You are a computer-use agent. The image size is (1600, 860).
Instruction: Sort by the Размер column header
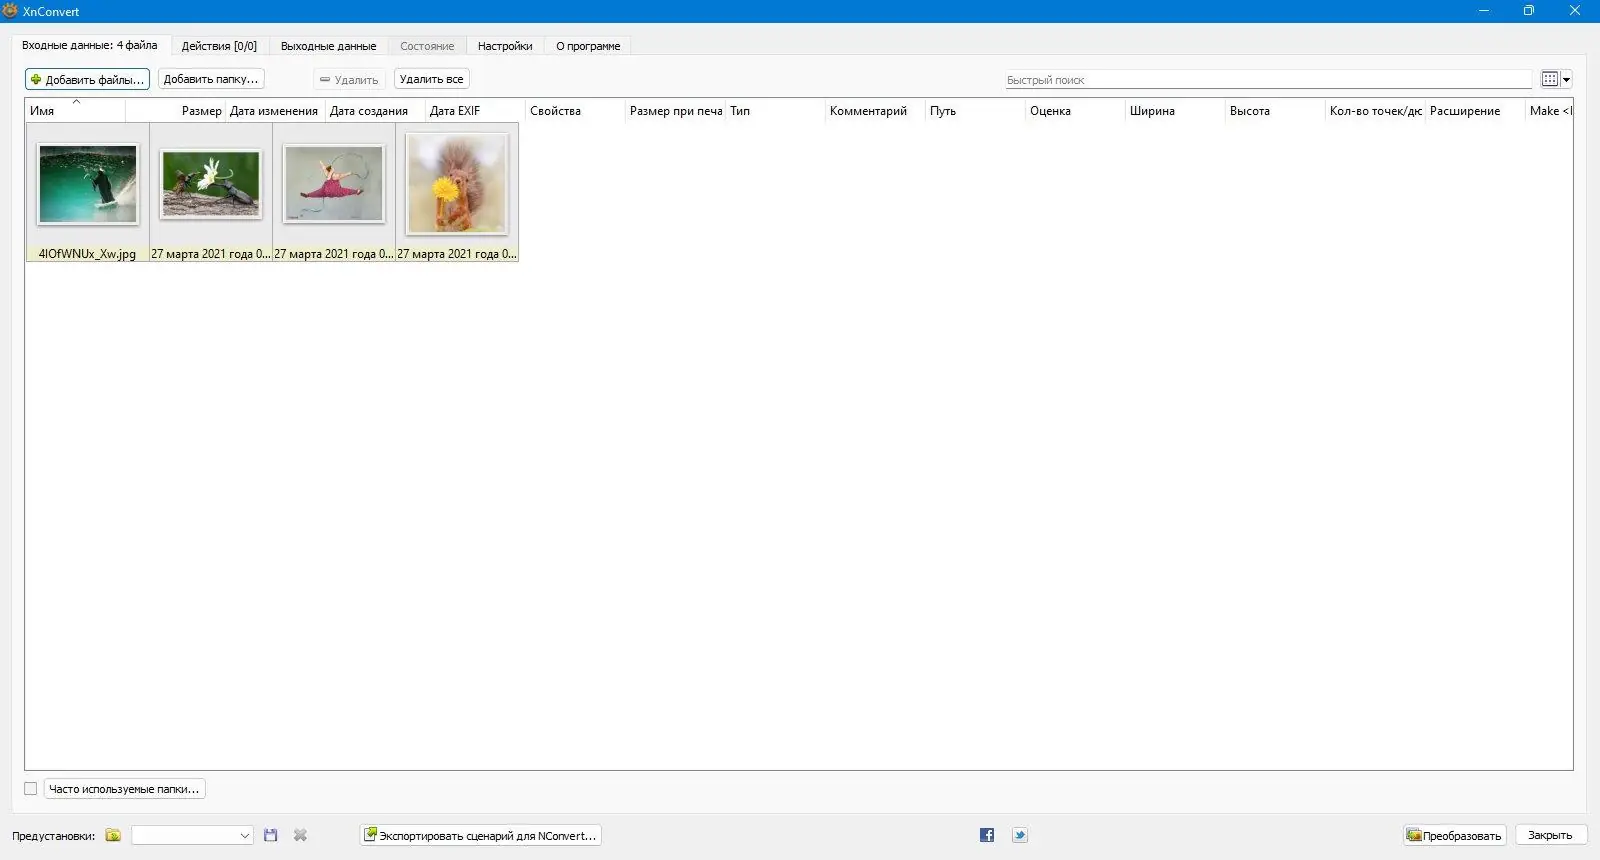(176, 110)
